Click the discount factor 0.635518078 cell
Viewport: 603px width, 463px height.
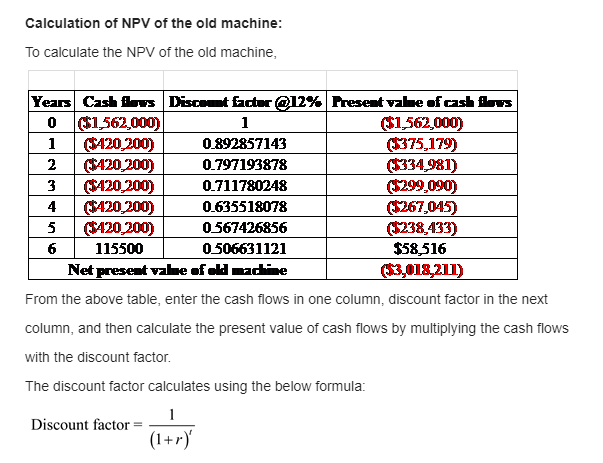pos(245,207)
